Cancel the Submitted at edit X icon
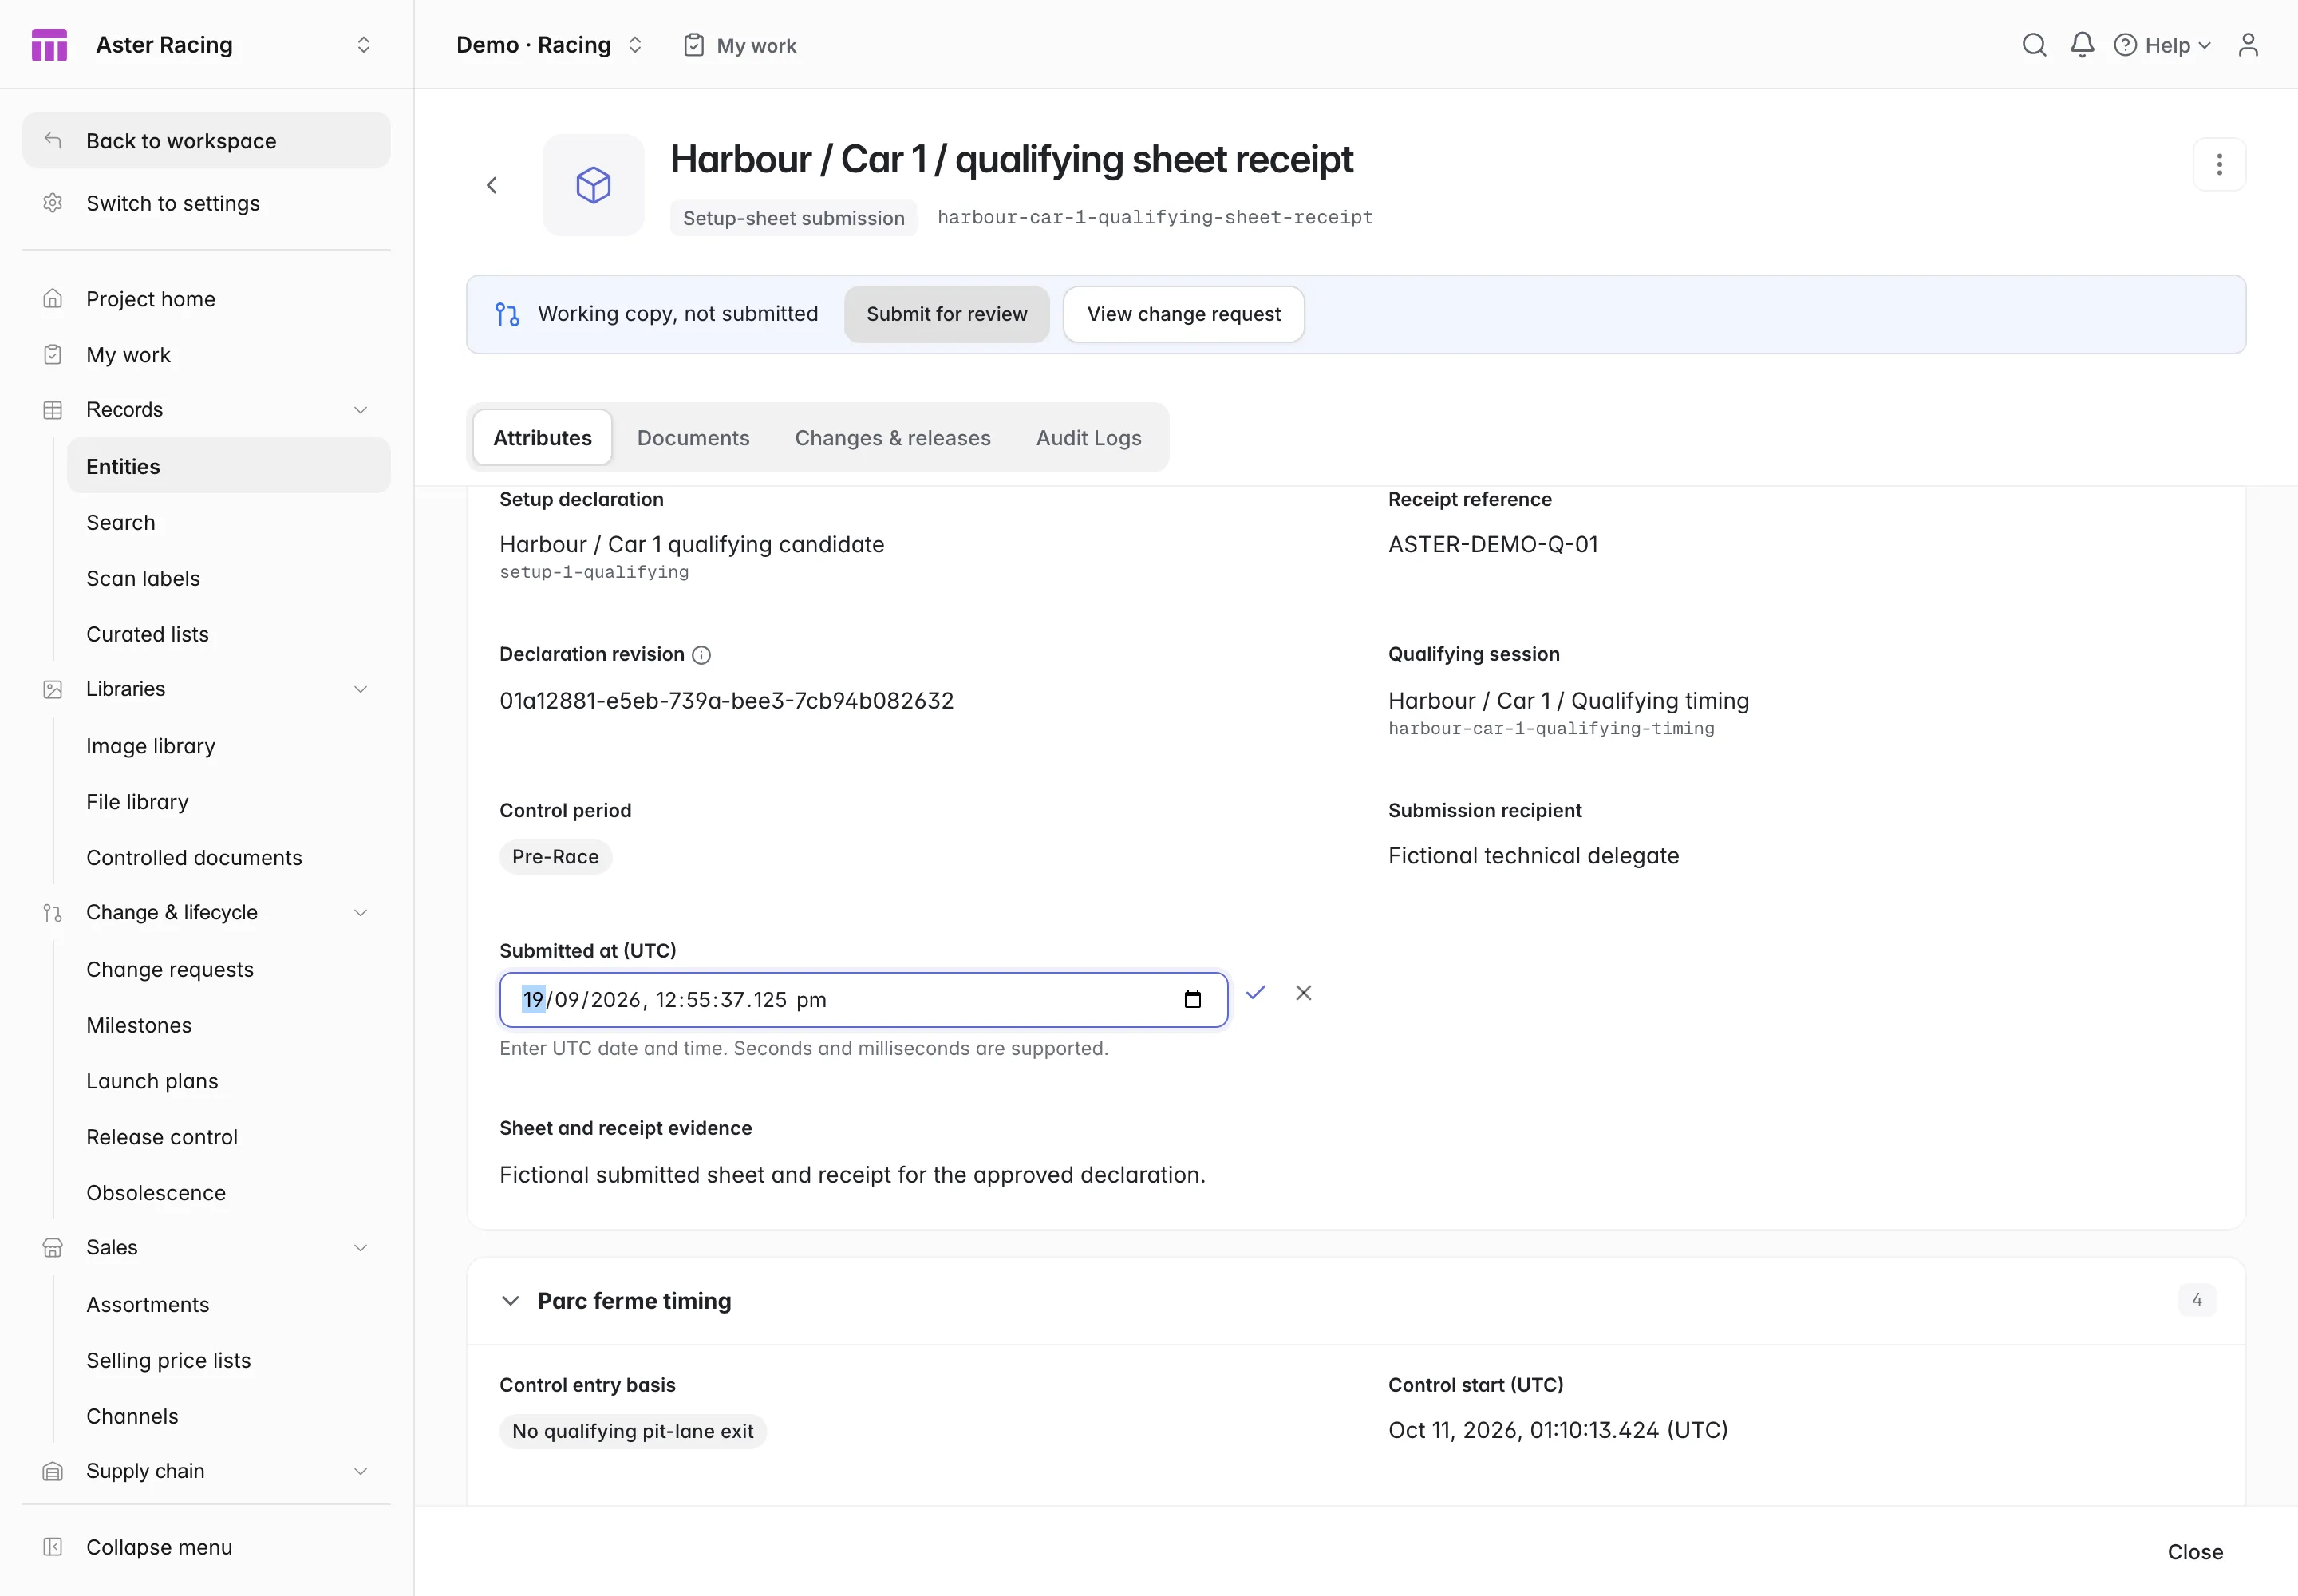 (x=1303, y=992)
